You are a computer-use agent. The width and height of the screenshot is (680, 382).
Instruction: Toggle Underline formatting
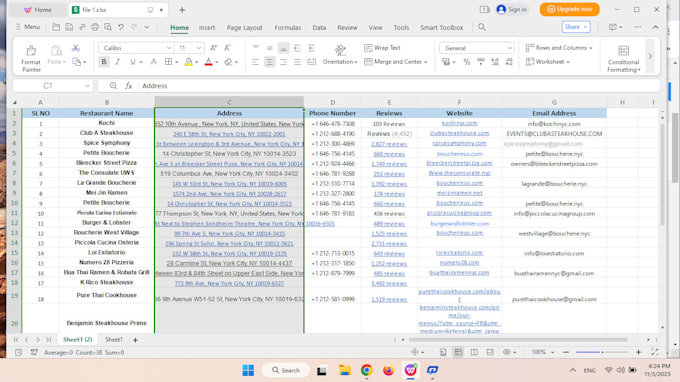[132, 62]
